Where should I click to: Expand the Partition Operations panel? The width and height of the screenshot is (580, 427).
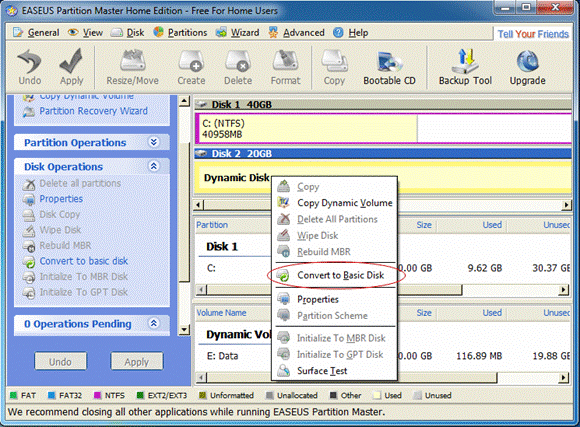point(154,142)
